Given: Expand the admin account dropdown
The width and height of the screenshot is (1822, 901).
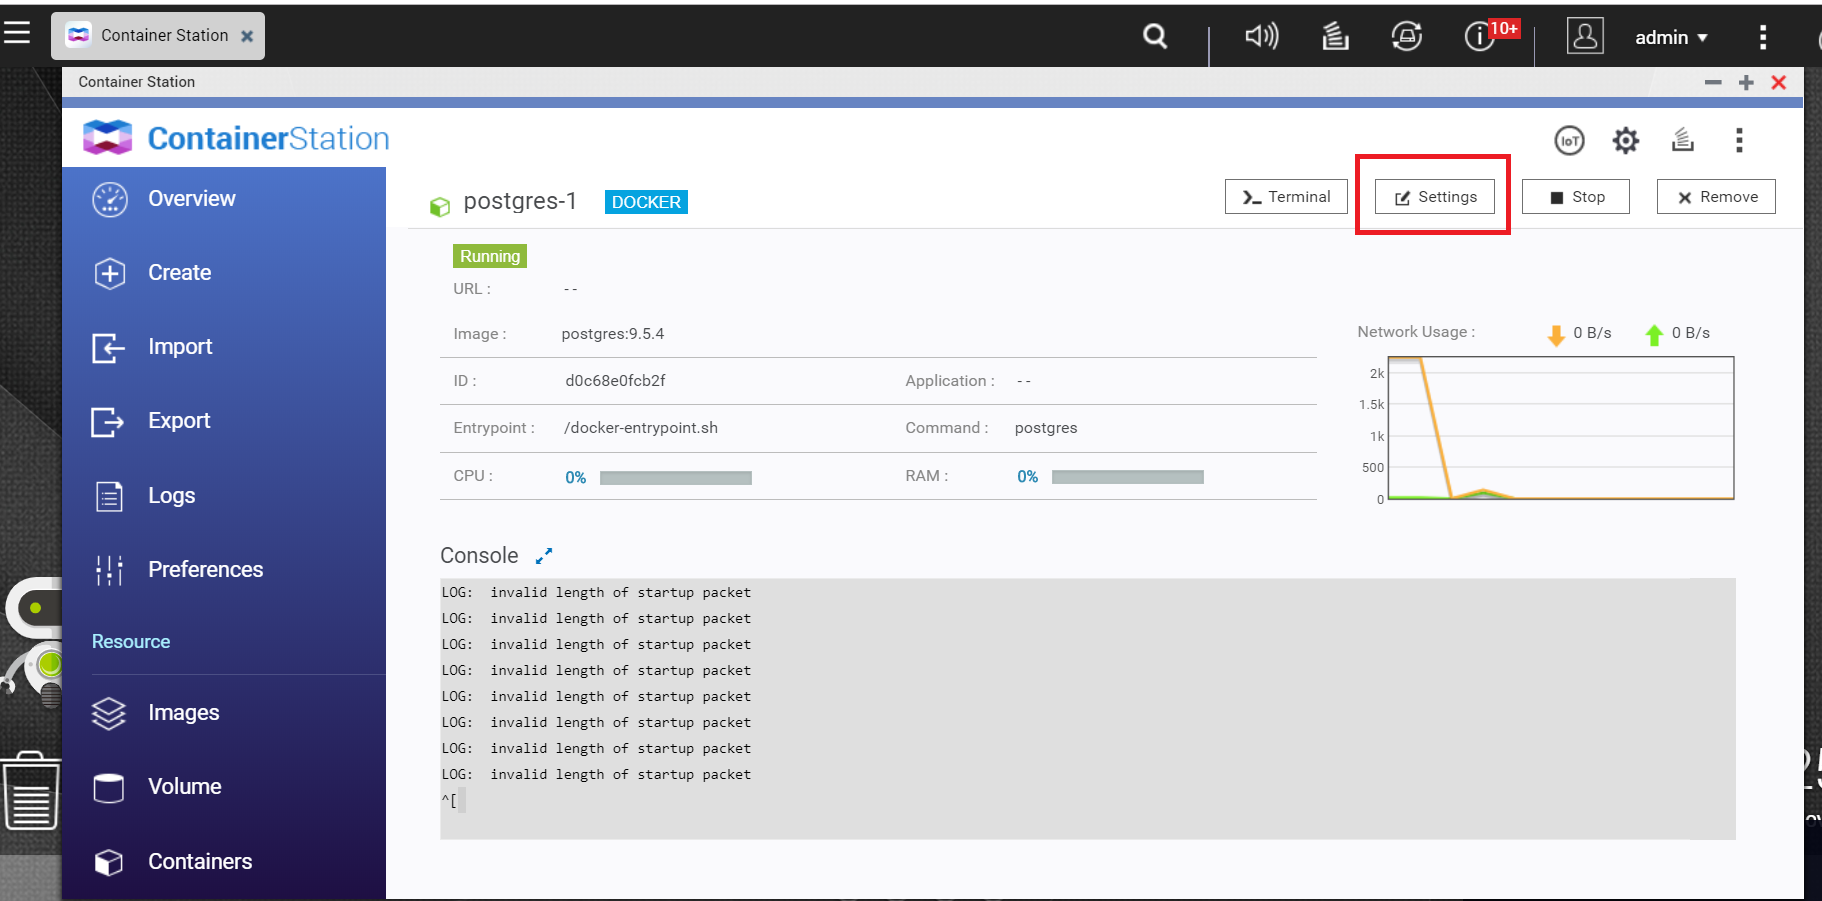Looking at the screenshot, I should [1672, 37].
